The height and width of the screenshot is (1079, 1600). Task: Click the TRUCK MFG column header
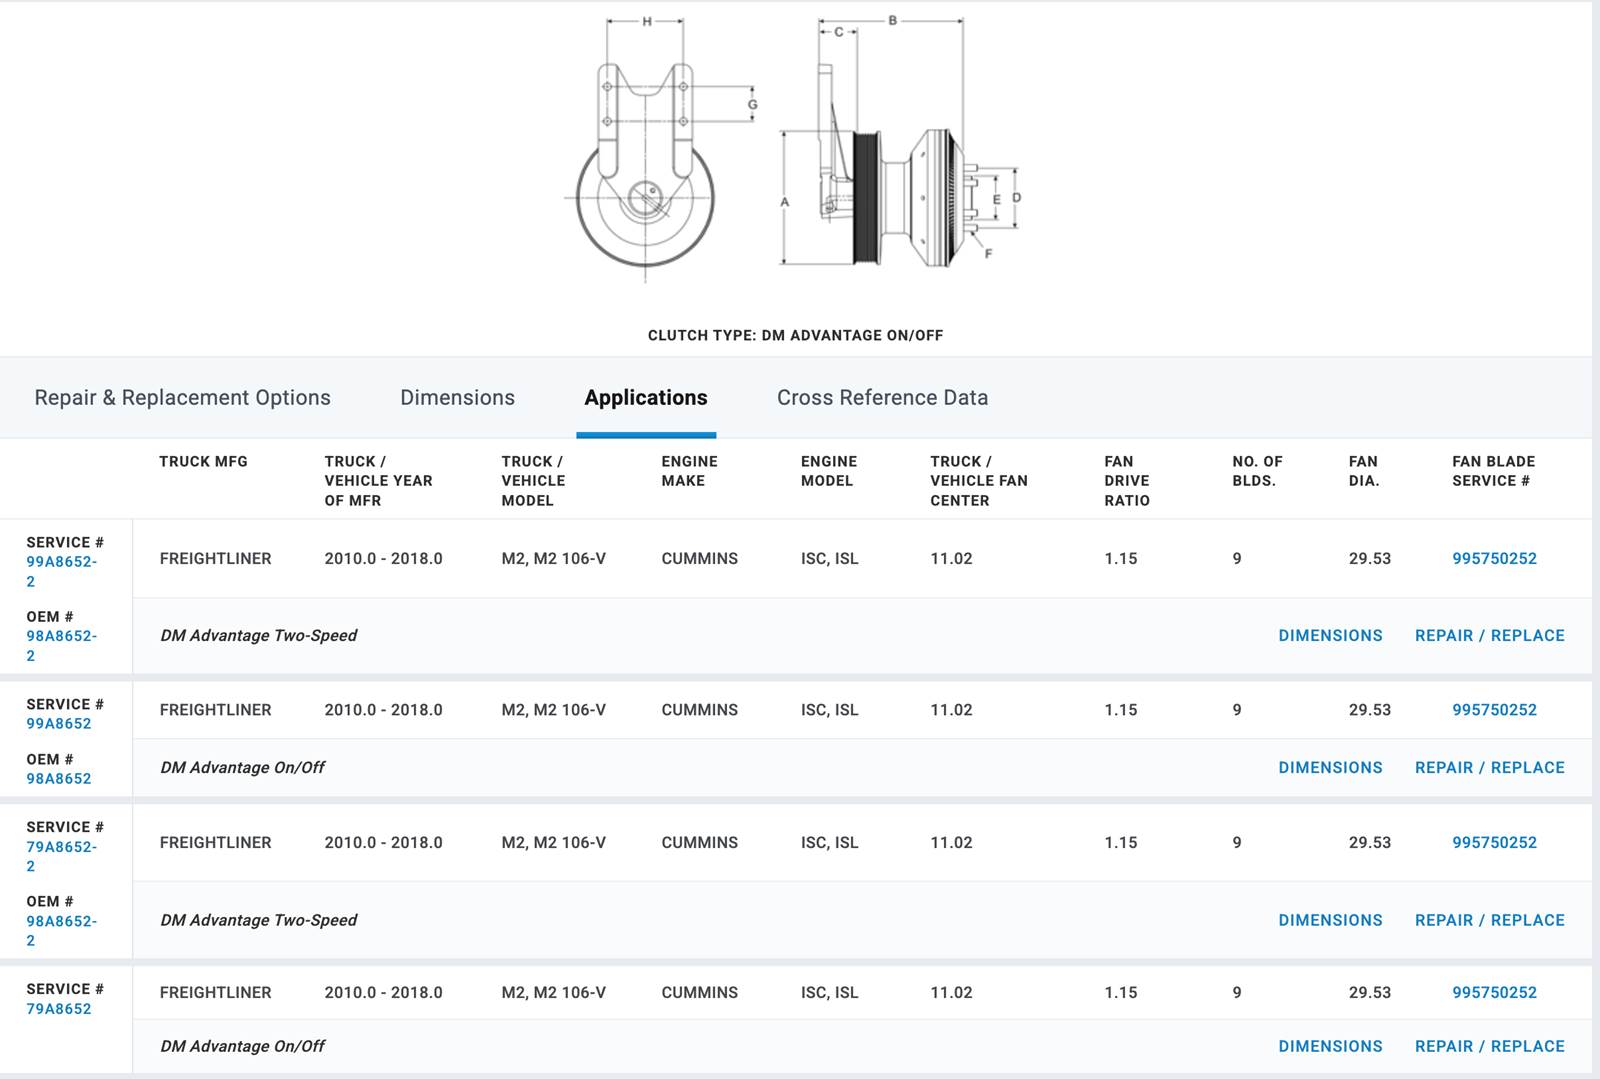(x=203, y=461)
